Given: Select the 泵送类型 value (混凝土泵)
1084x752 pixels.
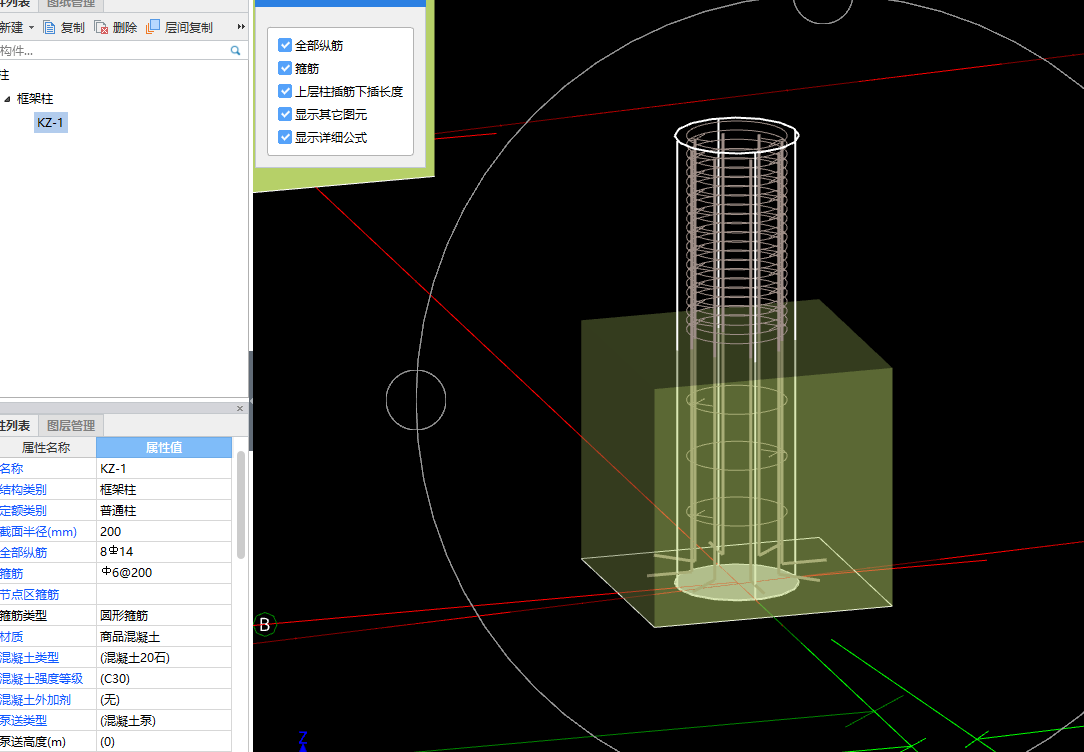Looking at the screenshot, I should pyautogui.click(x=164, y=720).
